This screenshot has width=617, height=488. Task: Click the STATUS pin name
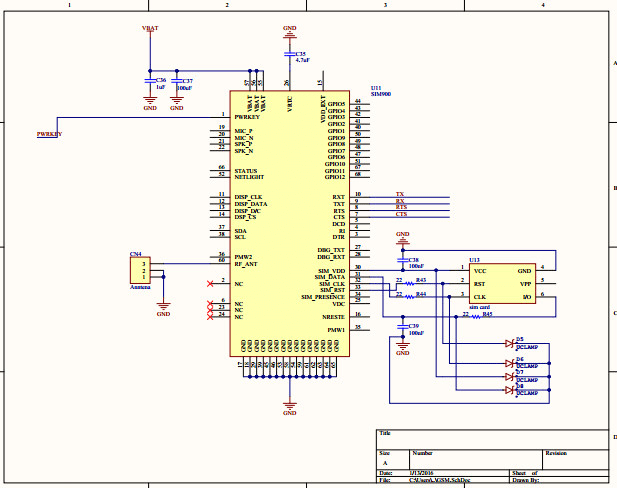coord(246,171)
